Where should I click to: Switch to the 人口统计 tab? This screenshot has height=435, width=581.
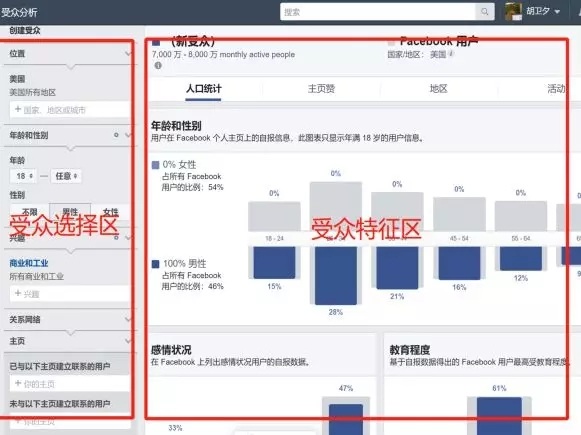tap(203, 89)
